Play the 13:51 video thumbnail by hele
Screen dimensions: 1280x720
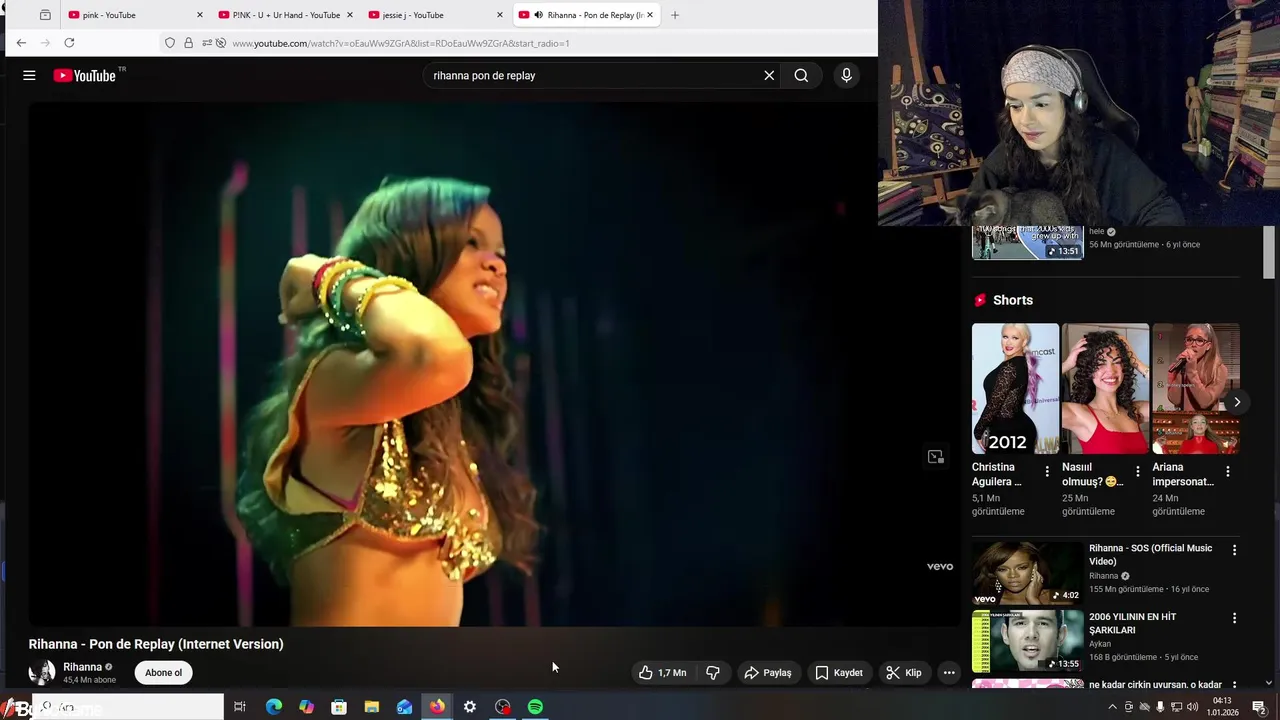pyautogui.click(x=1028, y=242)
